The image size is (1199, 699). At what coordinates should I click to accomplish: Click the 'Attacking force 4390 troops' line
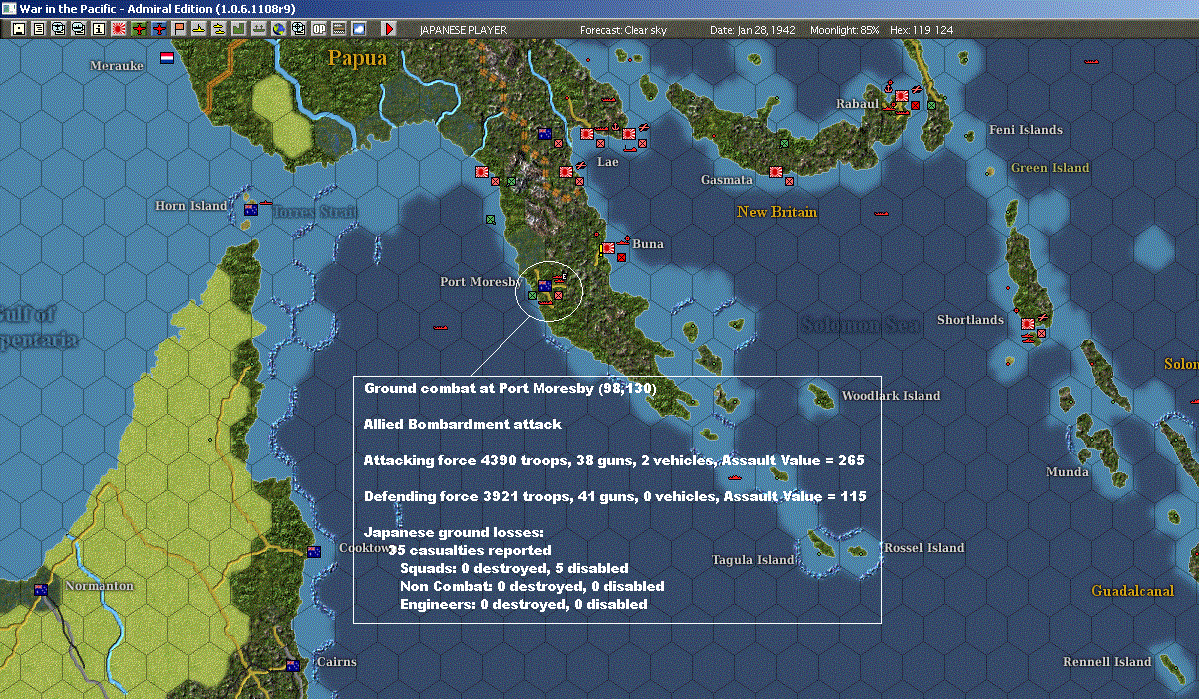pos(614,460)
